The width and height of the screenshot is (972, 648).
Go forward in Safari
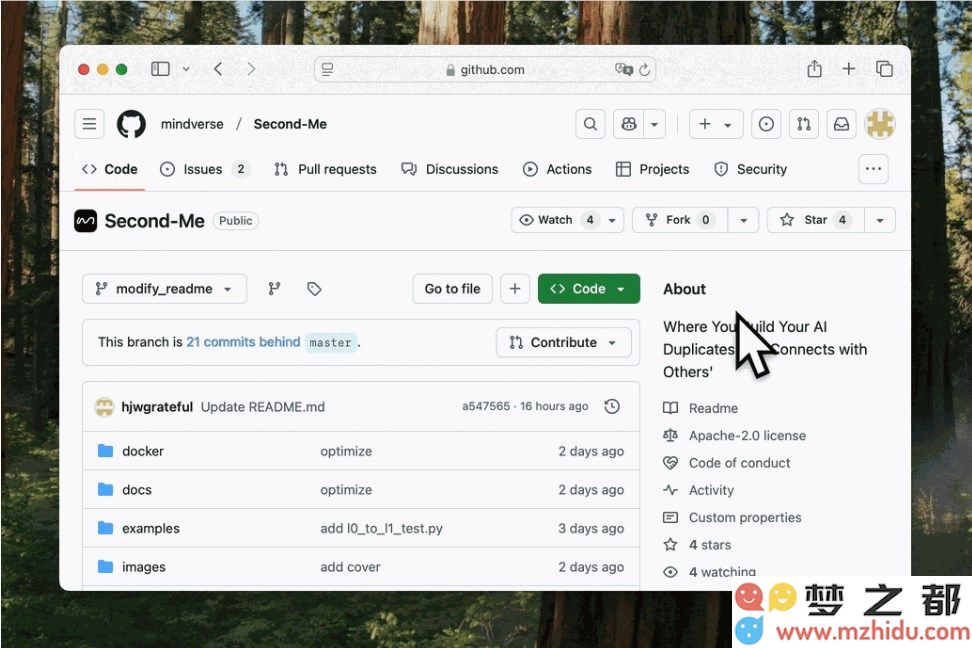[x=250, y=69]
